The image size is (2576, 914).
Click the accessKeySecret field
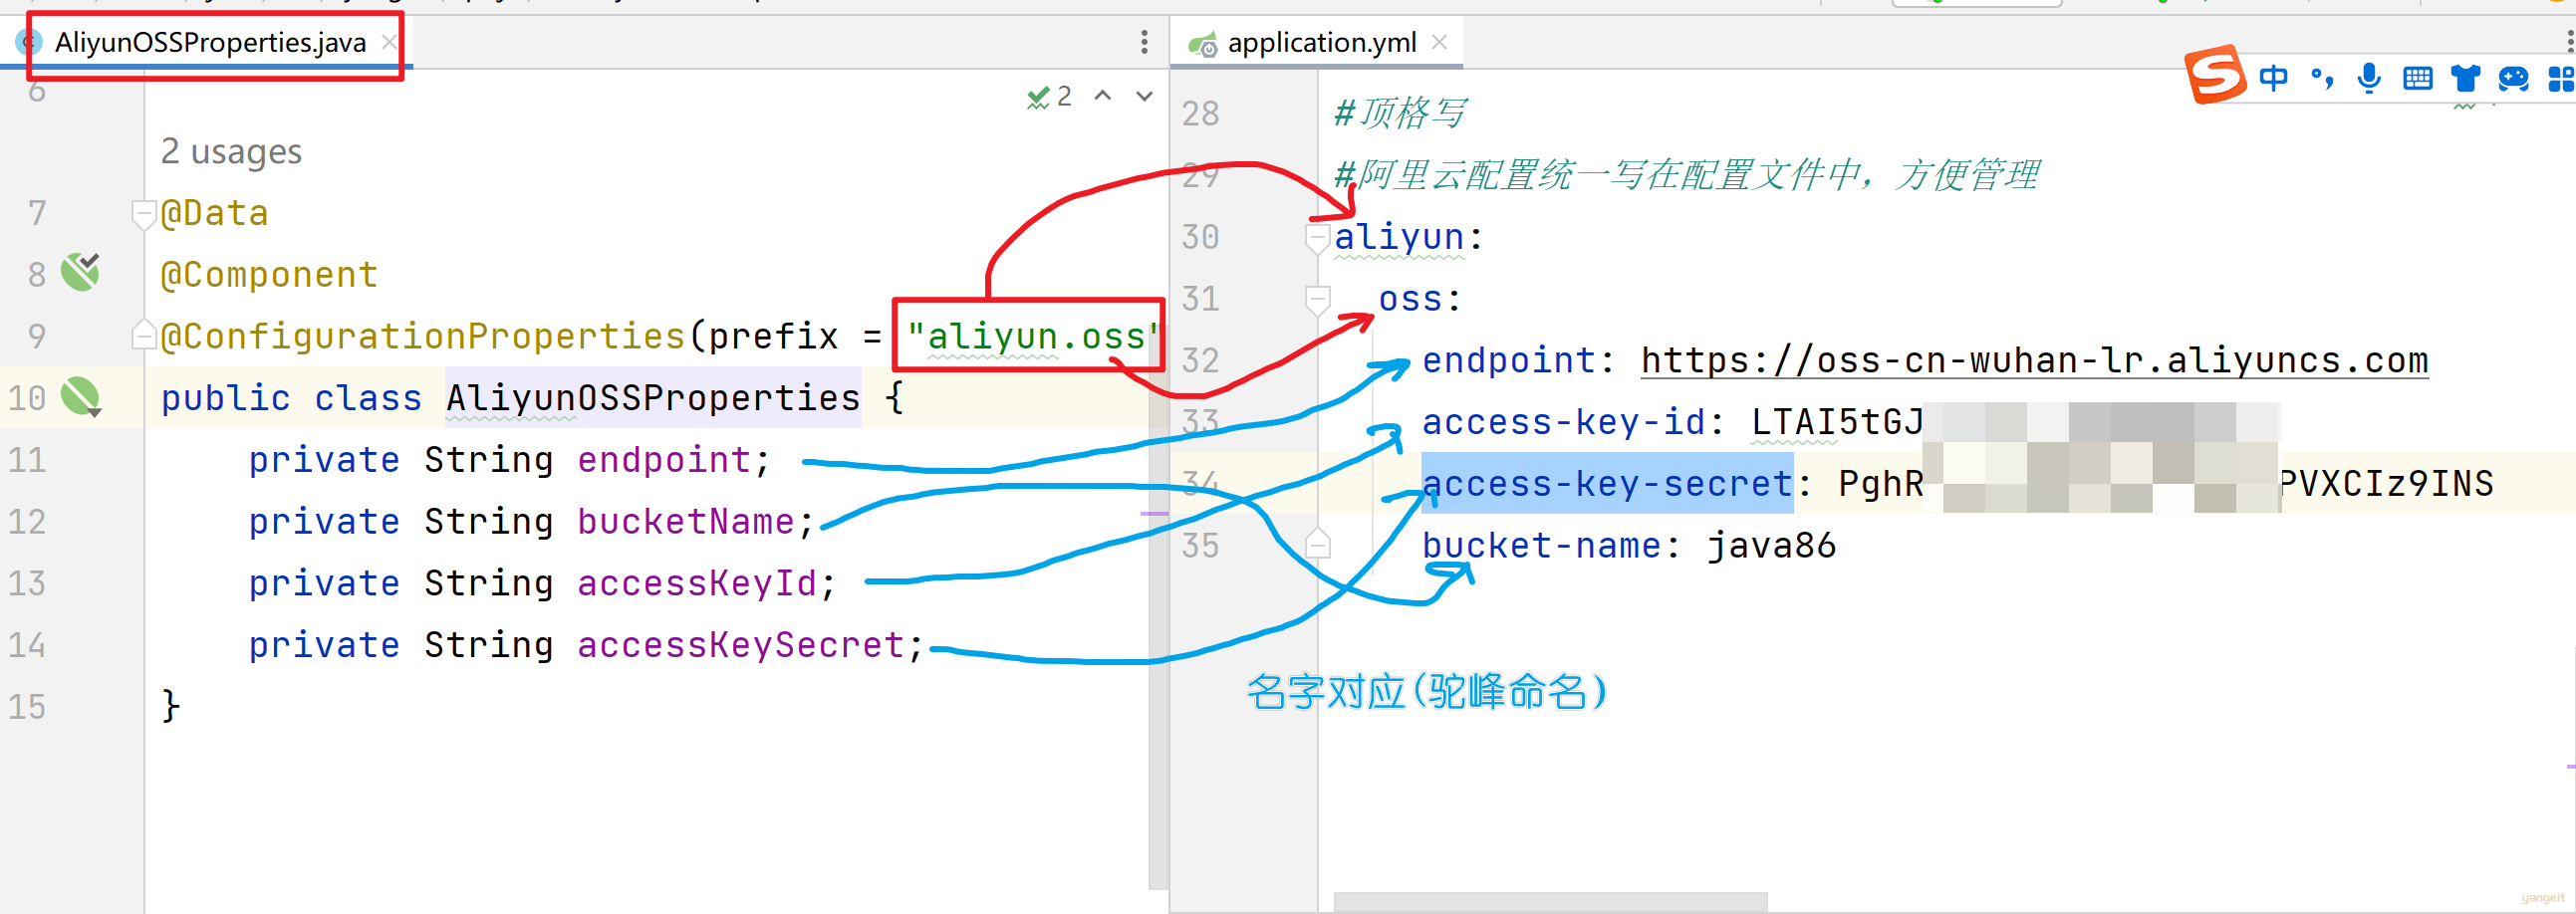[x=741, y=645]
